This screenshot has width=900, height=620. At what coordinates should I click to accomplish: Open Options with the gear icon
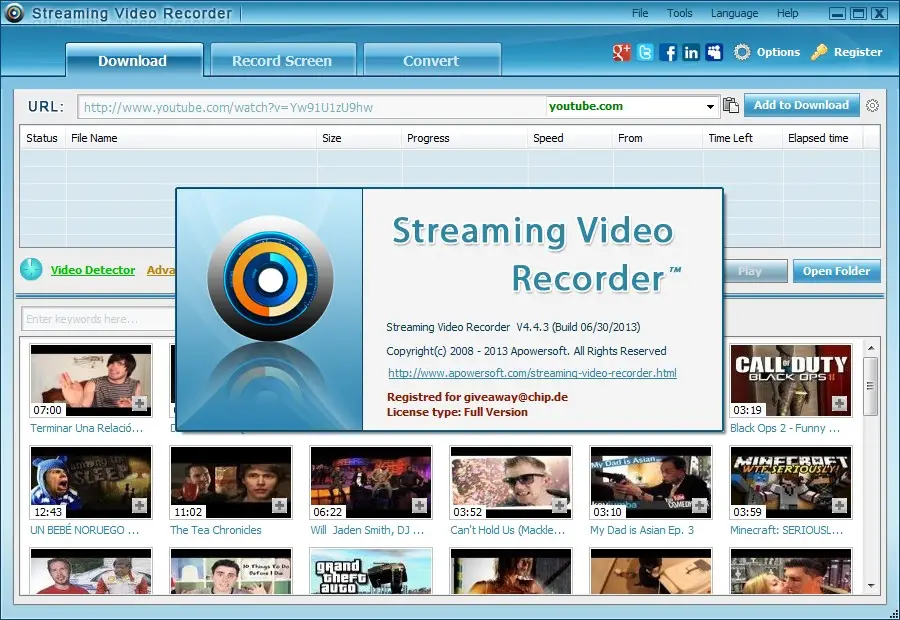tap(742, 52)
